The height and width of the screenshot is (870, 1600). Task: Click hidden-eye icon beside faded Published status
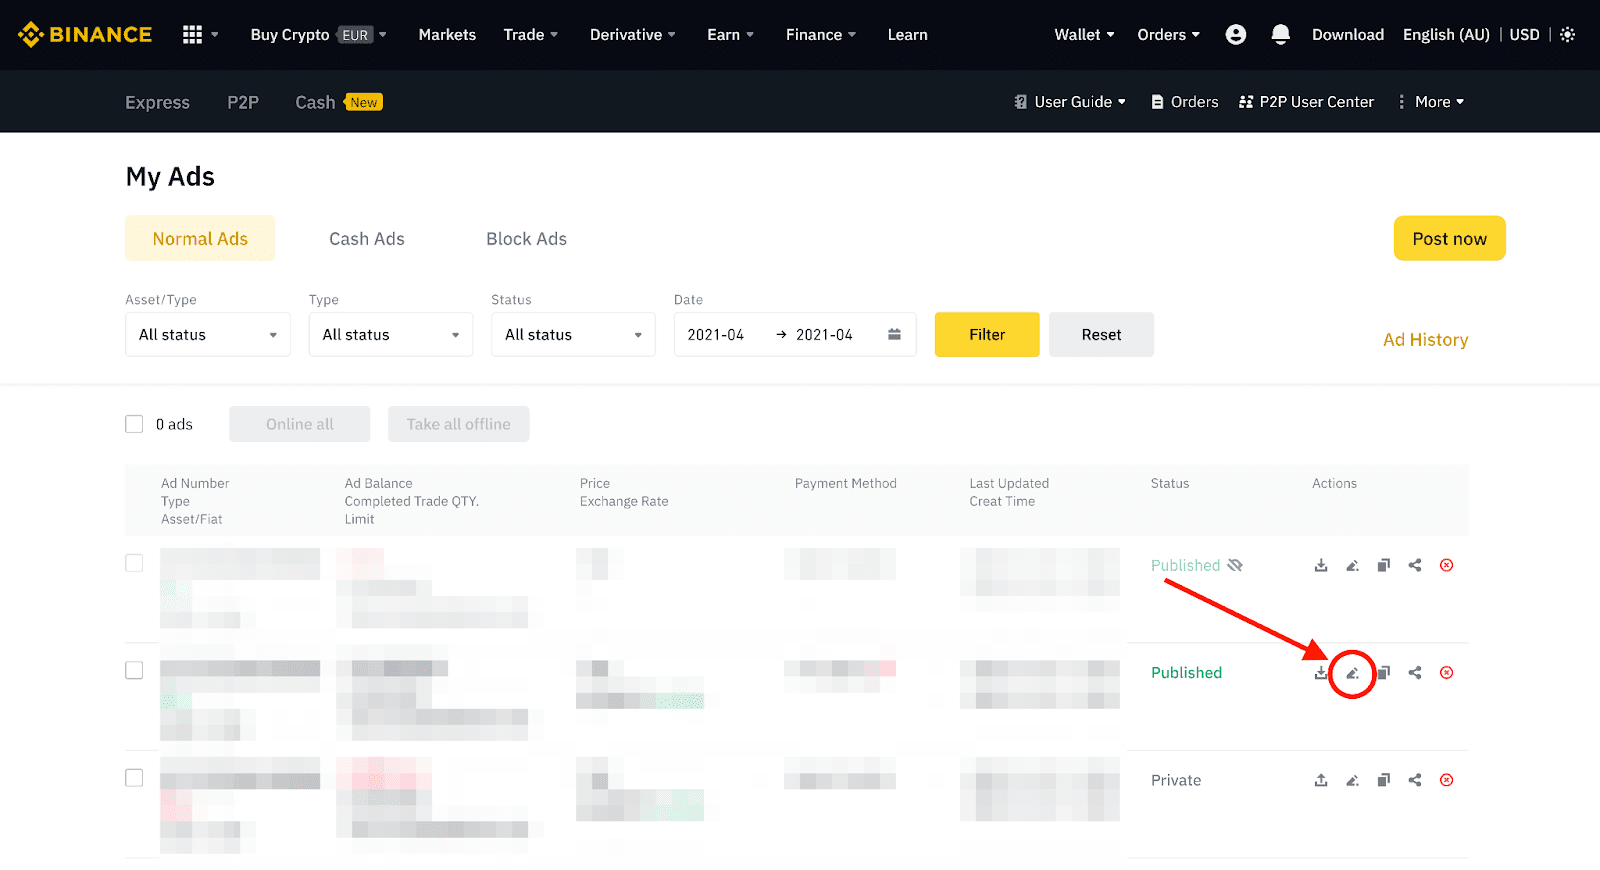(1235, 565)
